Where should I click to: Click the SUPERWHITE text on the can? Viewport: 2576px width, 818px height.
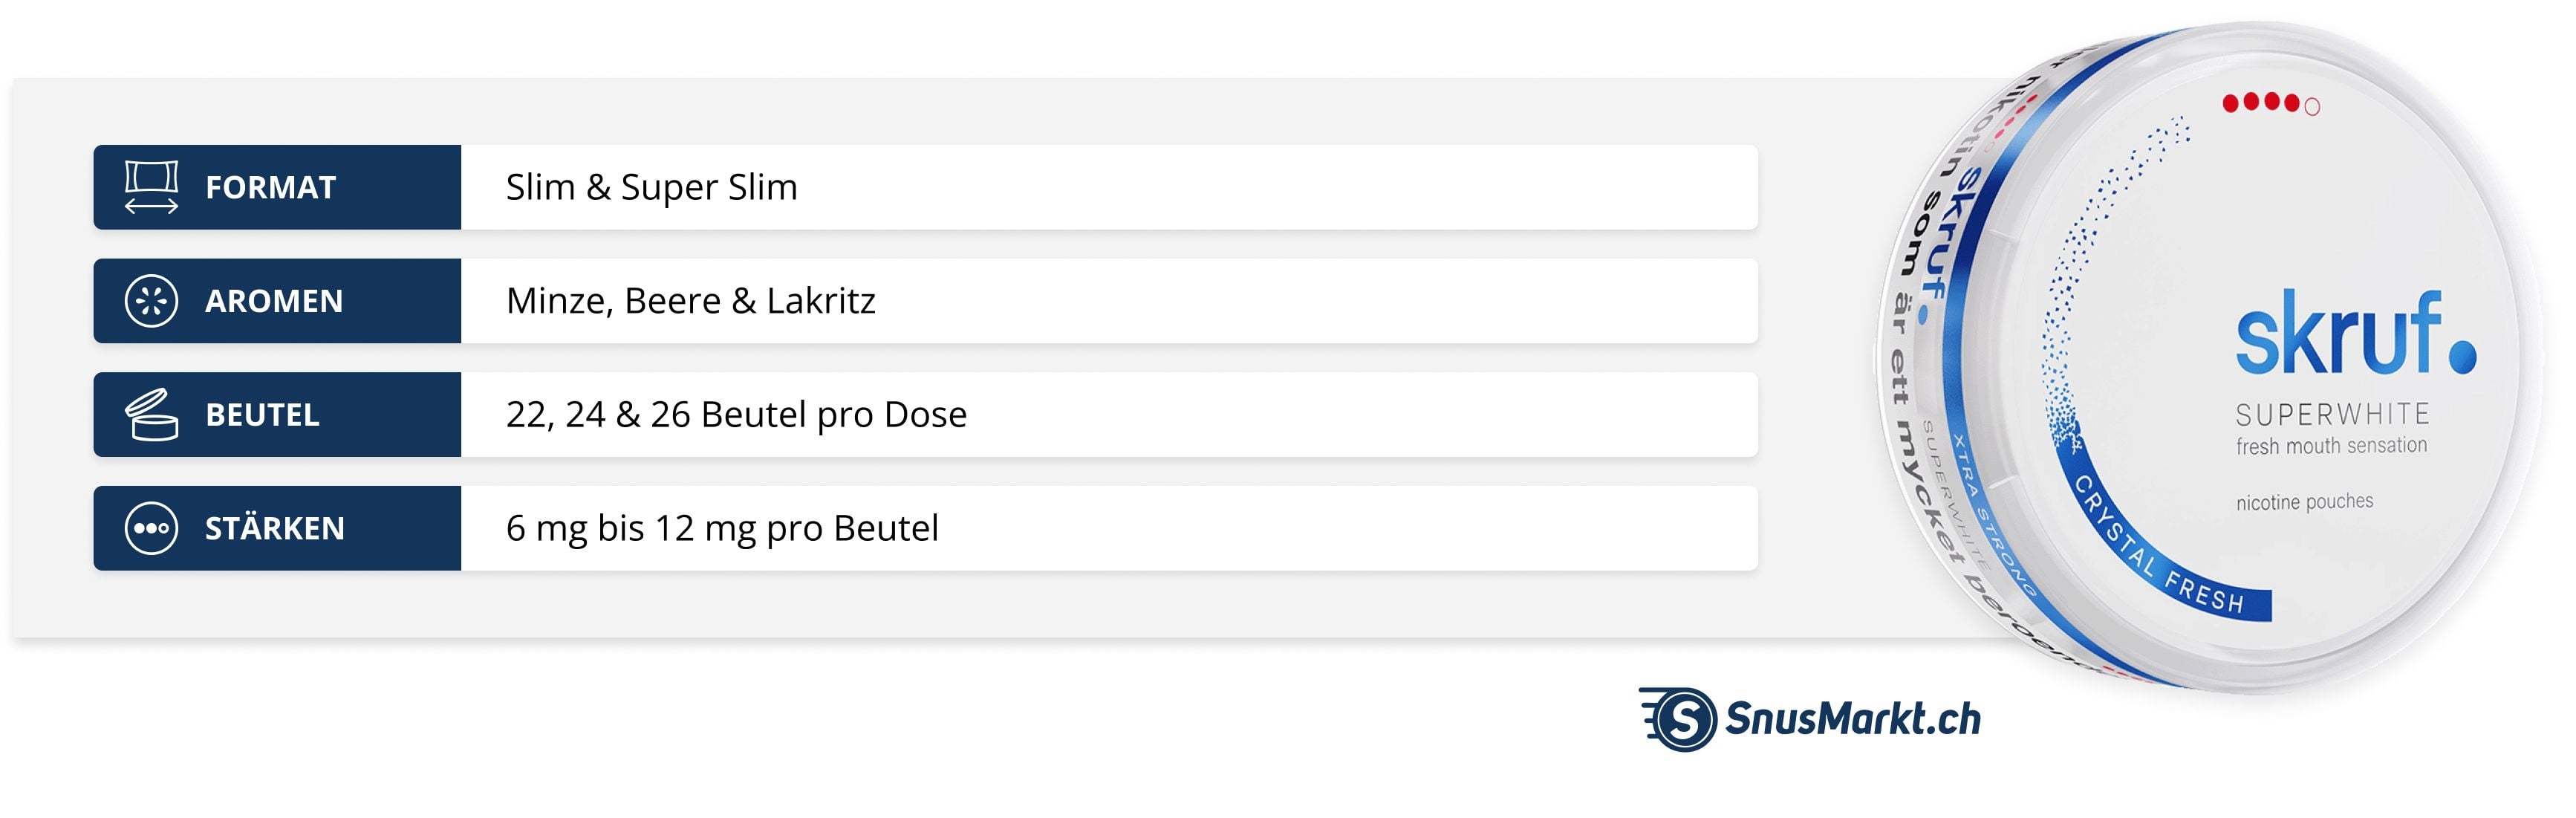(2332, 414)
